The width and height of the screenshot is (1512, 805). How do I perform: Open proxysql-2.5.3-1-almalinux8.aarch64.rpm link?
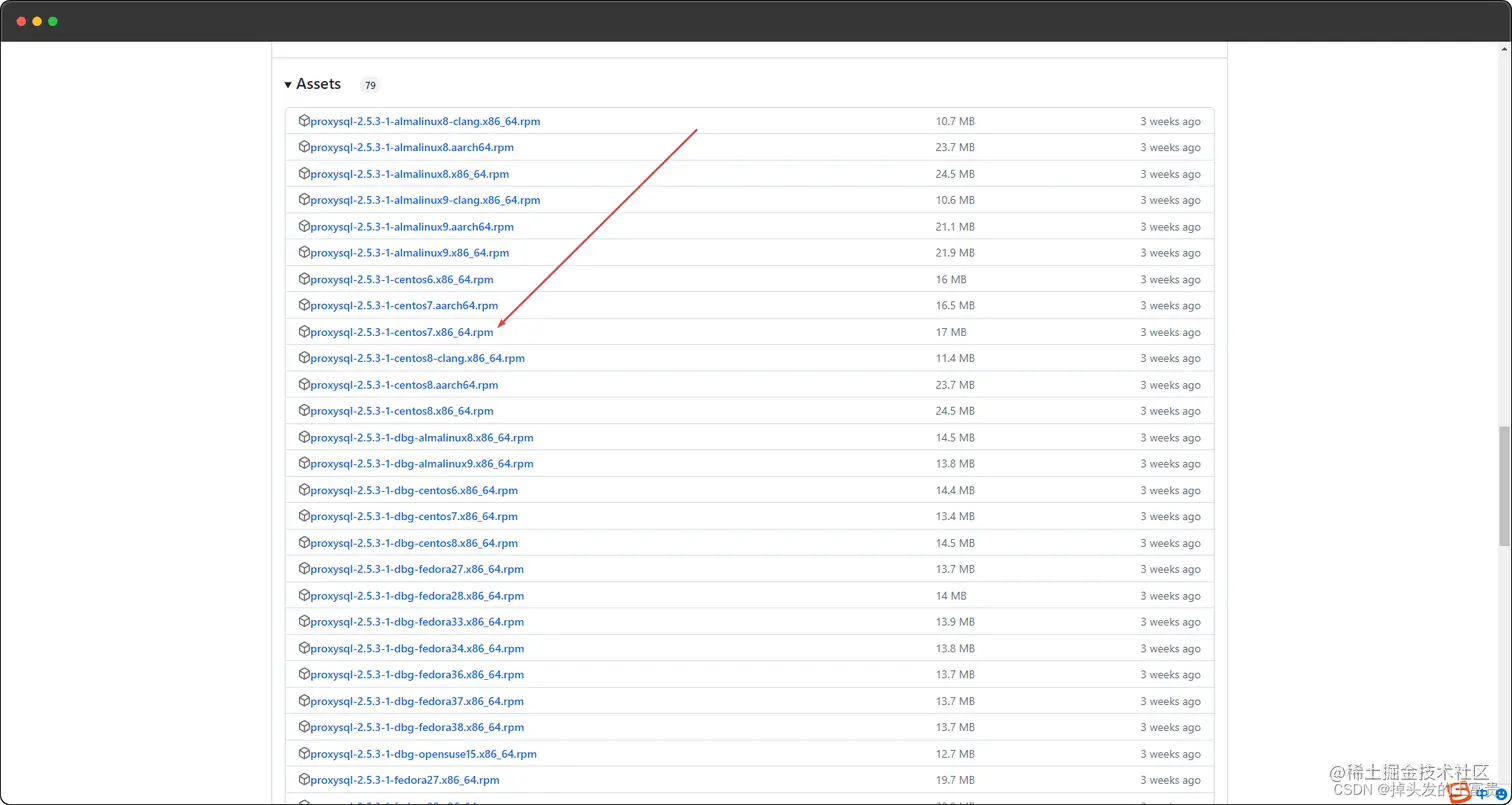pyautogui.click(x=412, y=148)
